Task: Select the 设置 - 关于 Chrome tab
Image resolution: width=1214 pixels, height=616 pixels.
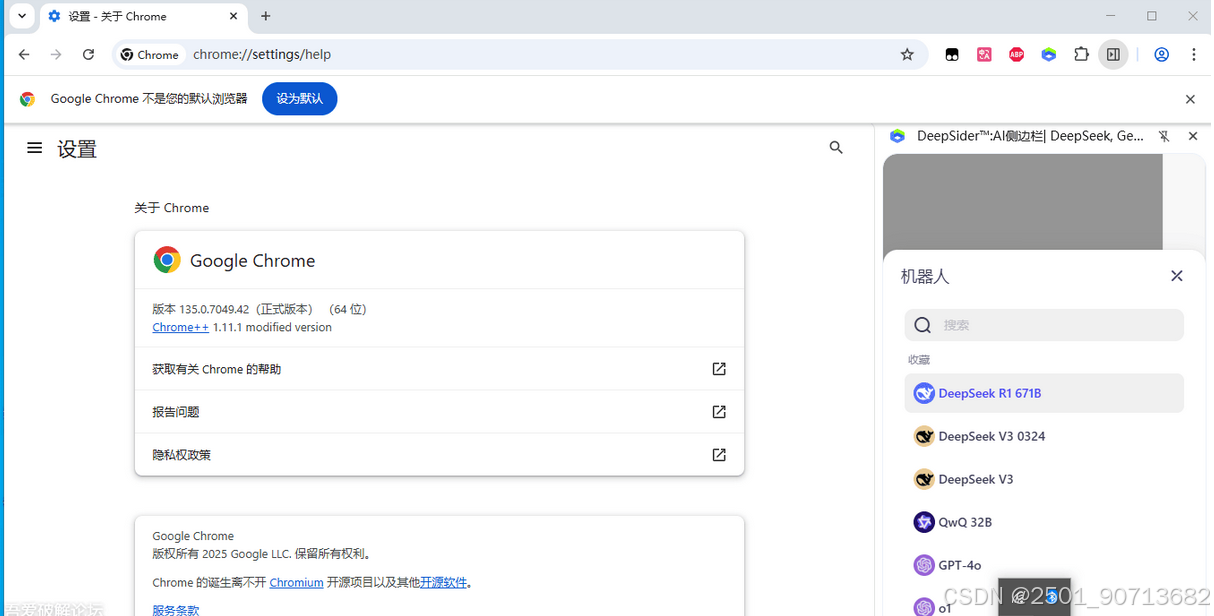Action: pos(143,16)
